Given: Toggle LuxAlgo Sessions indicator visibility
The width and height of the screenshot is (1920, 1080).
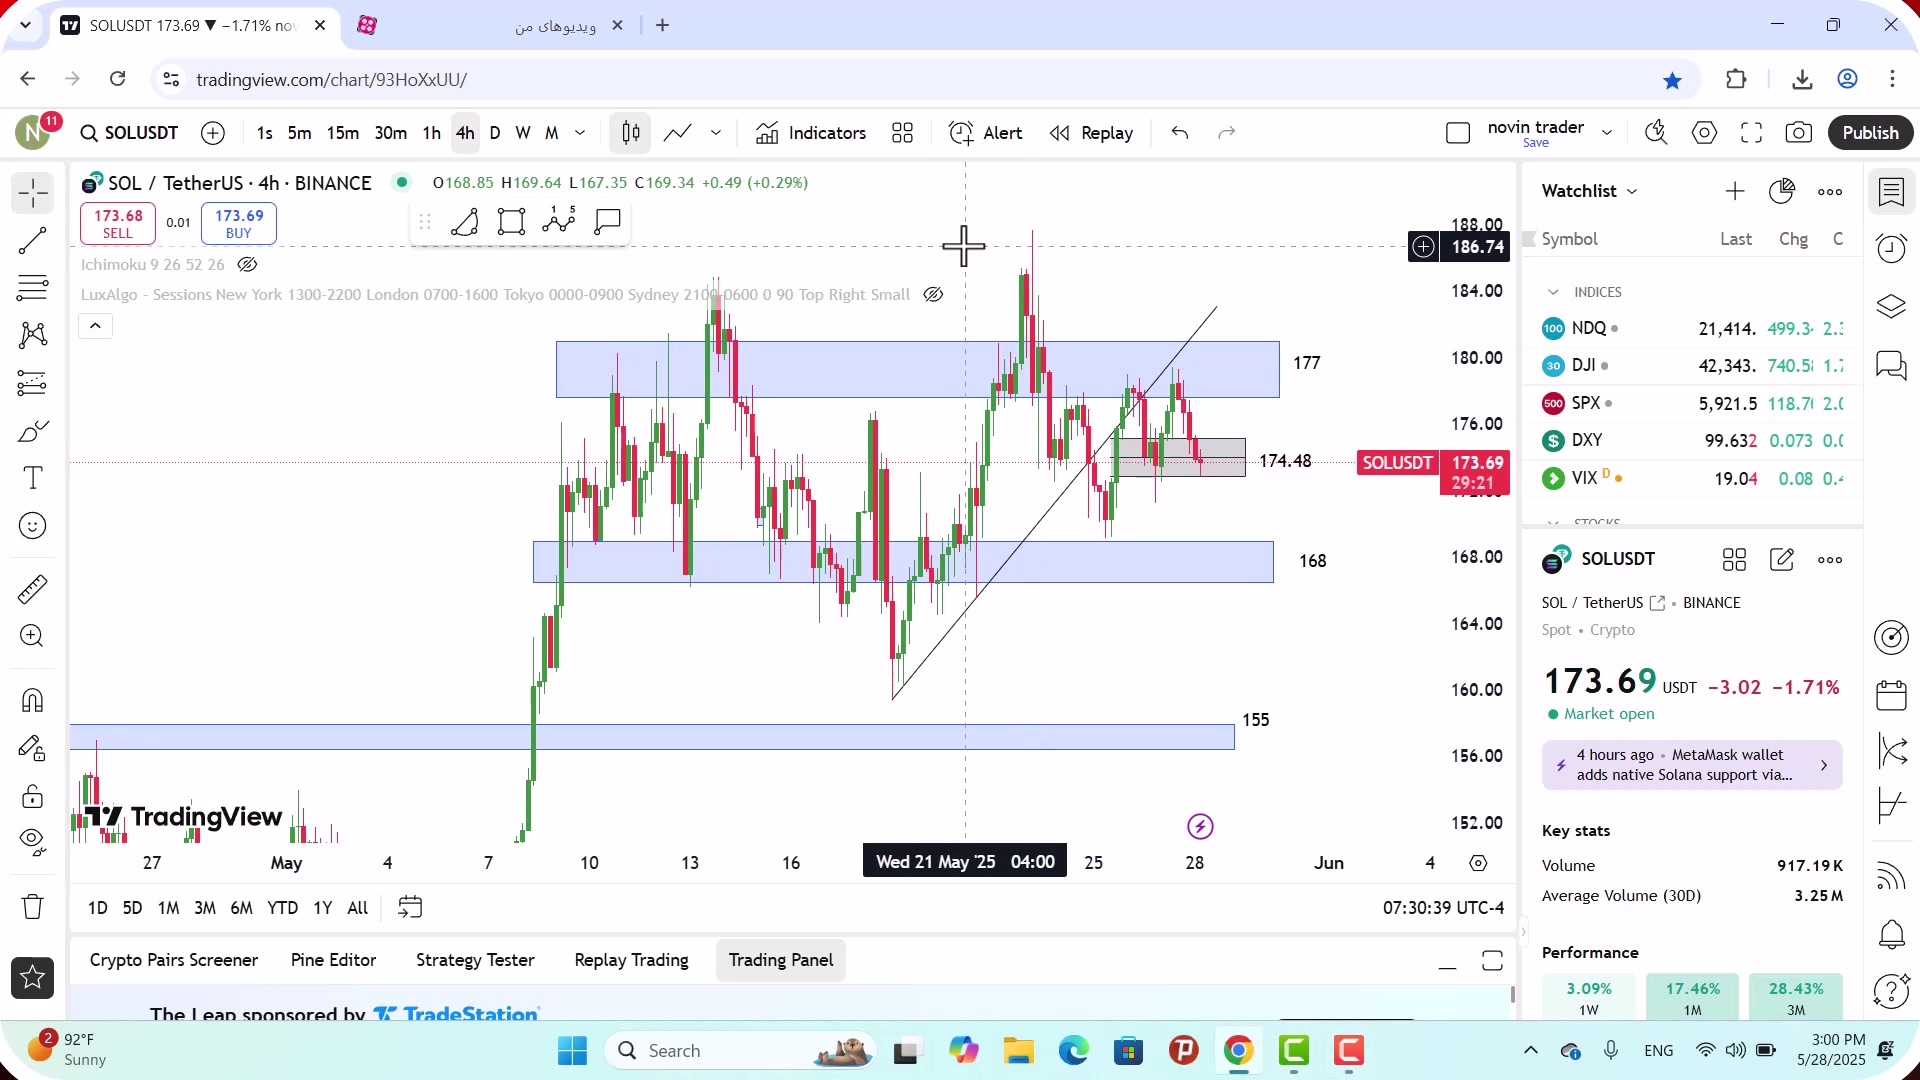Looking at the screenshot, I should pyautogui.click(x=933, y=295).
